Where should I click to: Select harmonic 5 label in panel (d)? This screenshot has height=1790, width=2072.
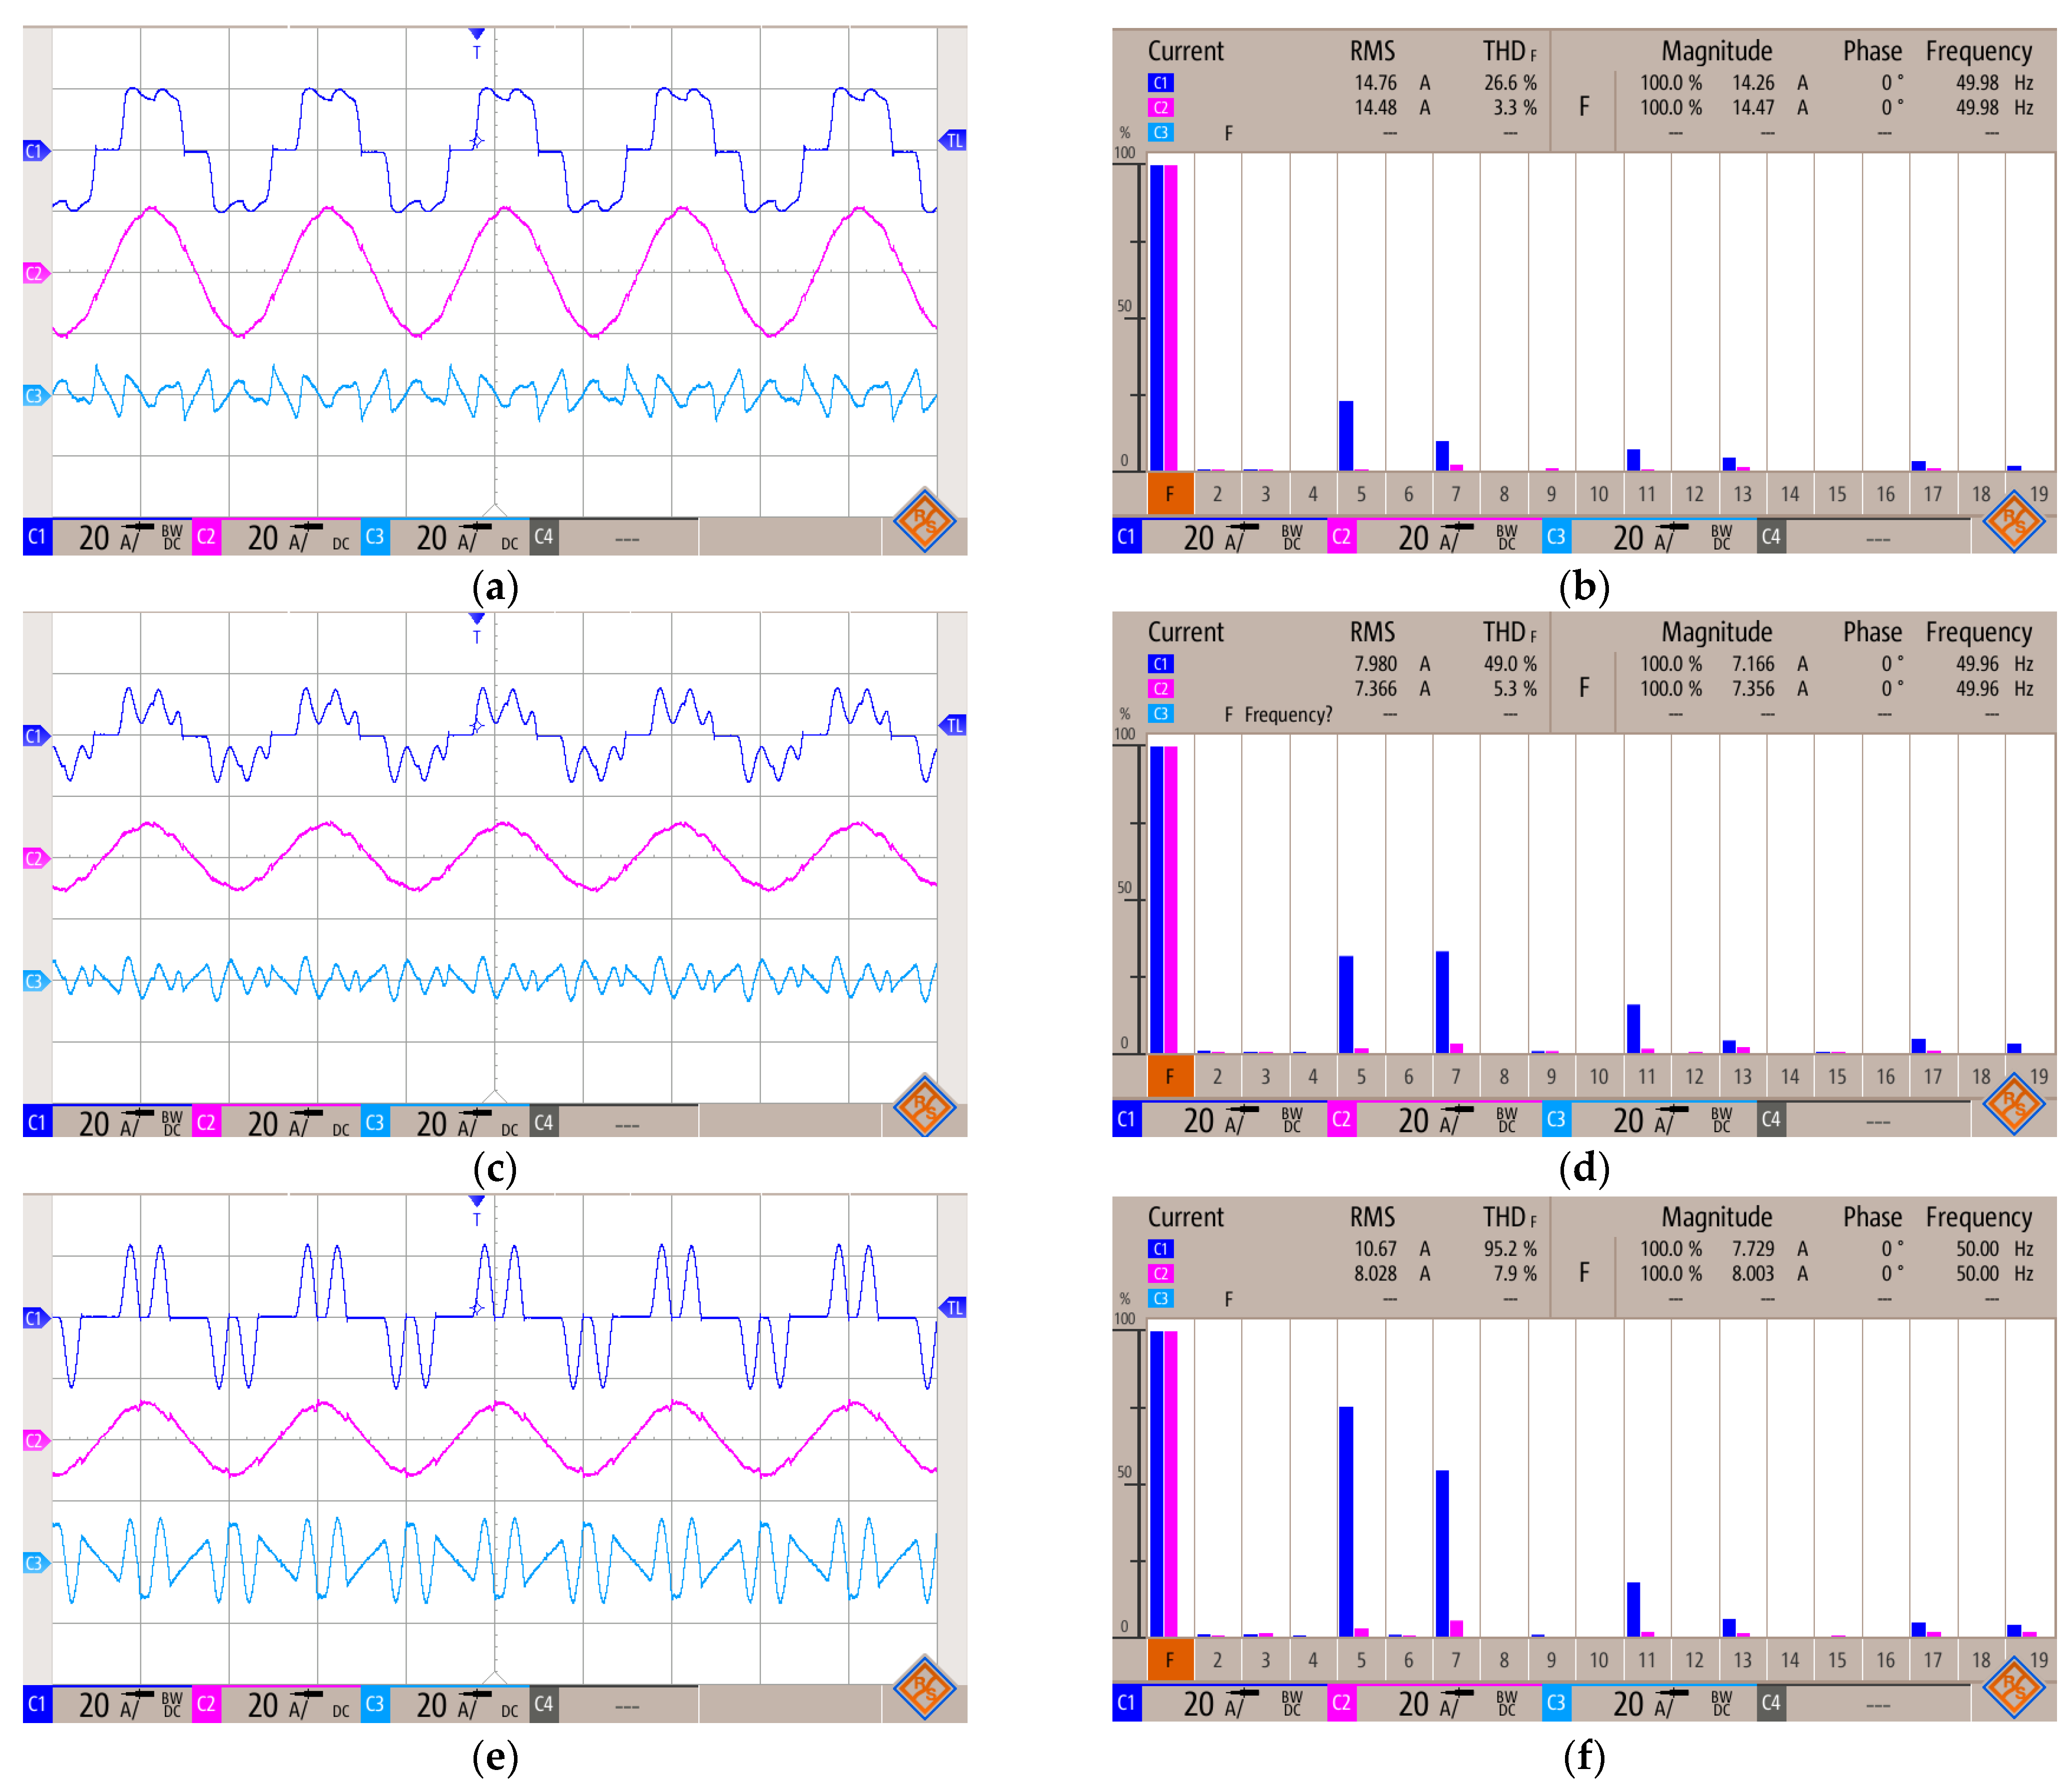[1360, 1077]
